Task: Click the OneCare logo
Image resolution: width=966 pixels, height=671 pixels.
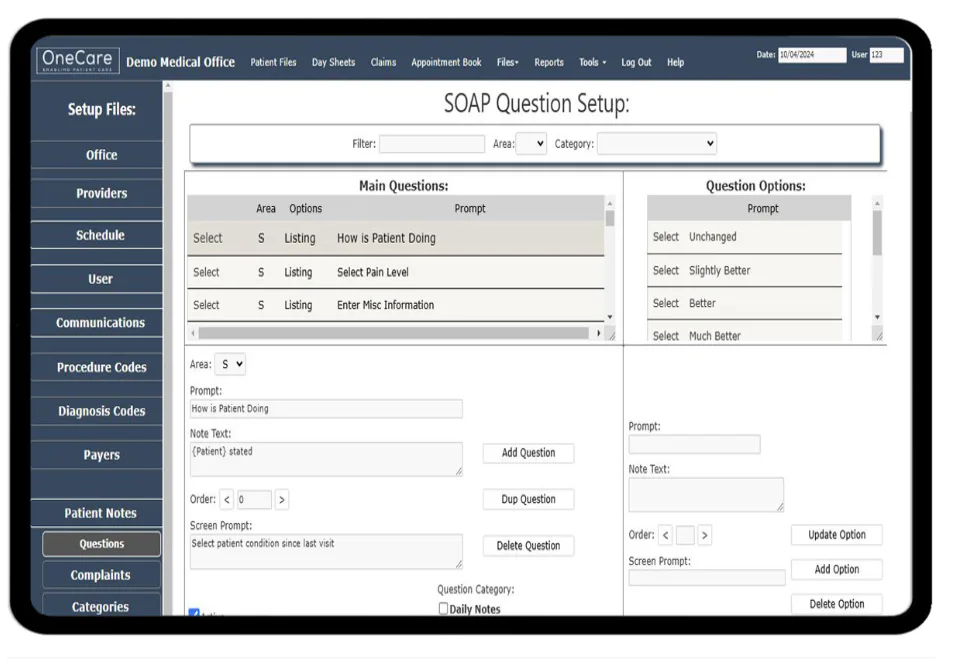Action: [78, 60]
